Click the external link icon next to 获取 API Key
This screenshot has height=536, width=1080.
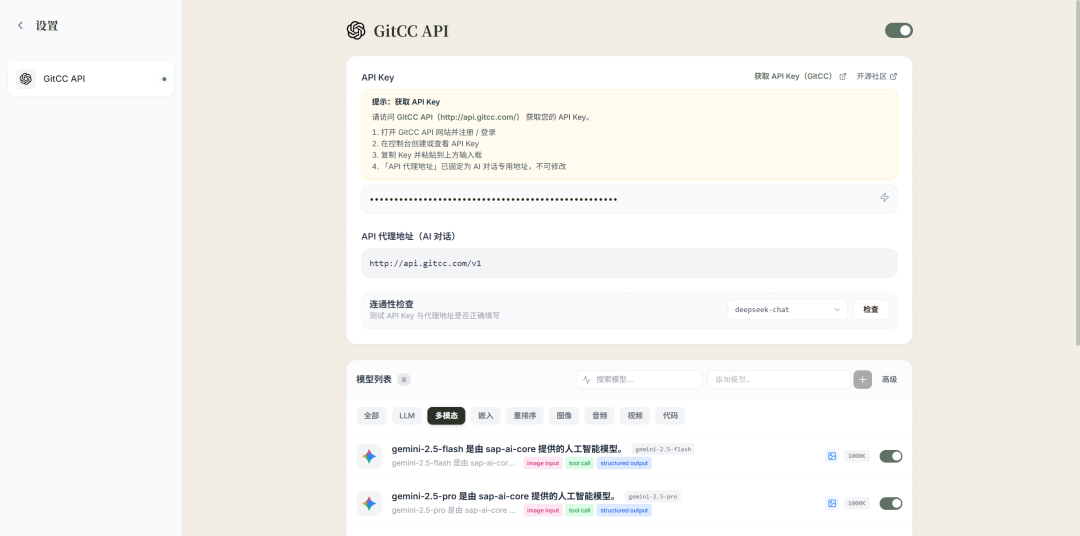point(842,76)
